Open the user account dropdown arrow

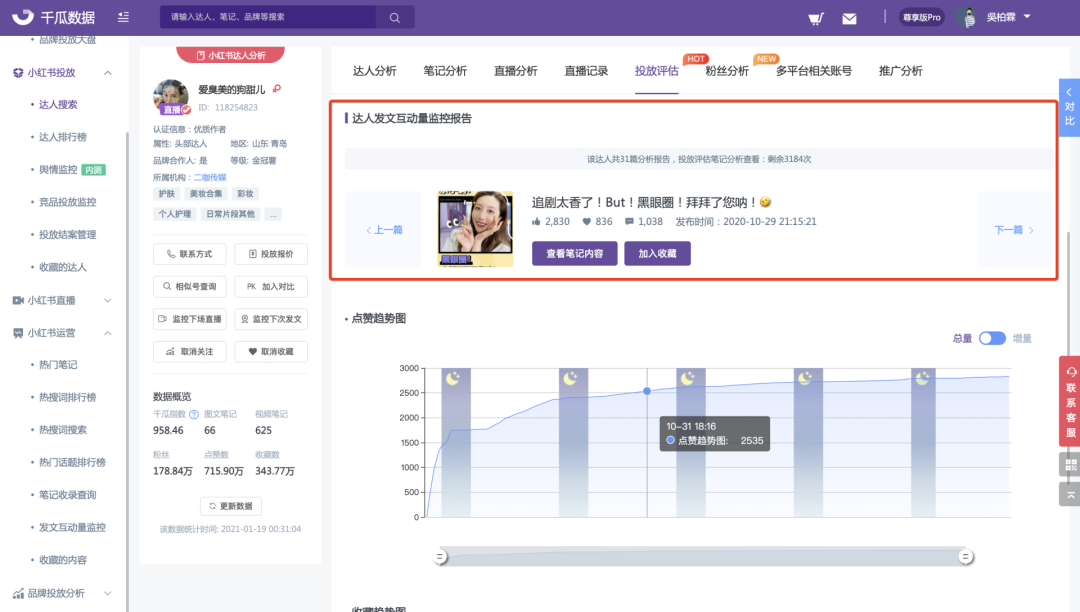coord(1027,17)
